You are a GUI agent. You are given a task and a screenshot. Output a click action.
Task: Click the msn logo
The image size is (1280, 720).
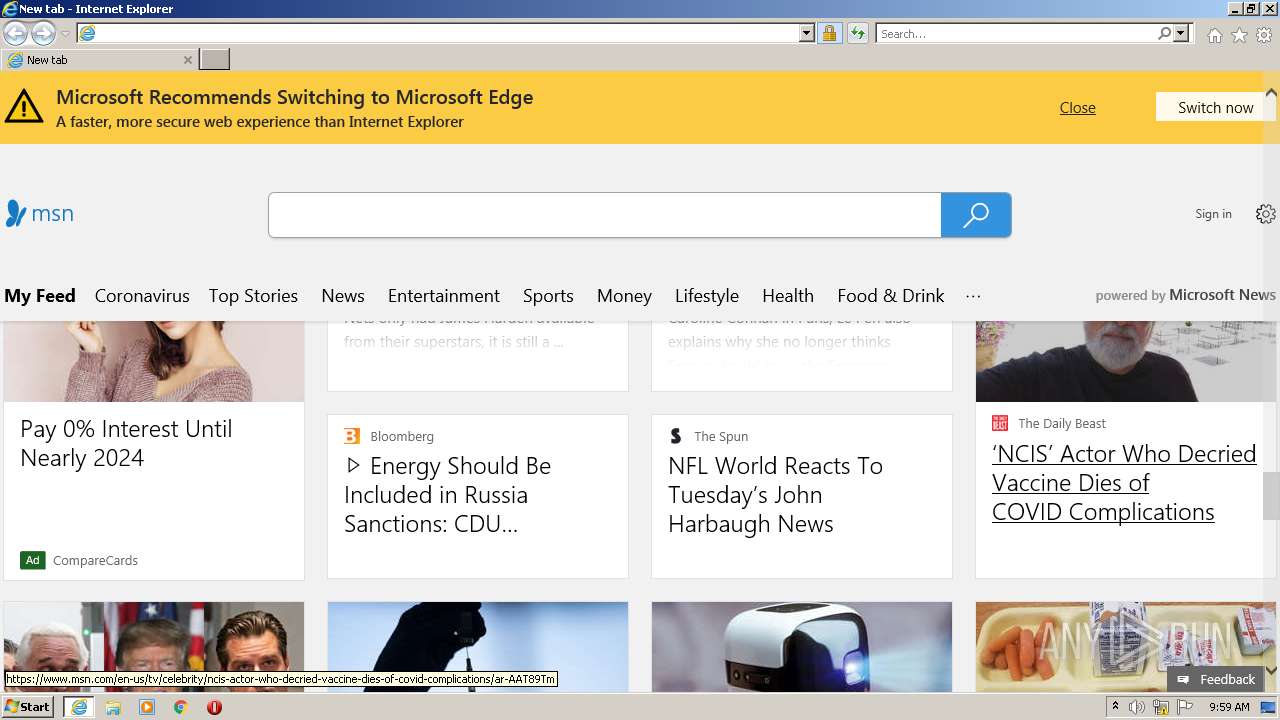pyautogui.click(x=40, y=213)
